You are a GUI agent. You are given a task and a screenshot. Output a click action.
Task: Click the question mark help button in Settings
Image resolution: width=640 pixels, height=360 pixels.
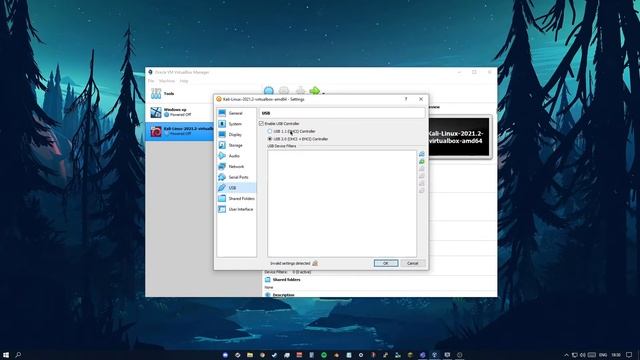click(406, 99)
